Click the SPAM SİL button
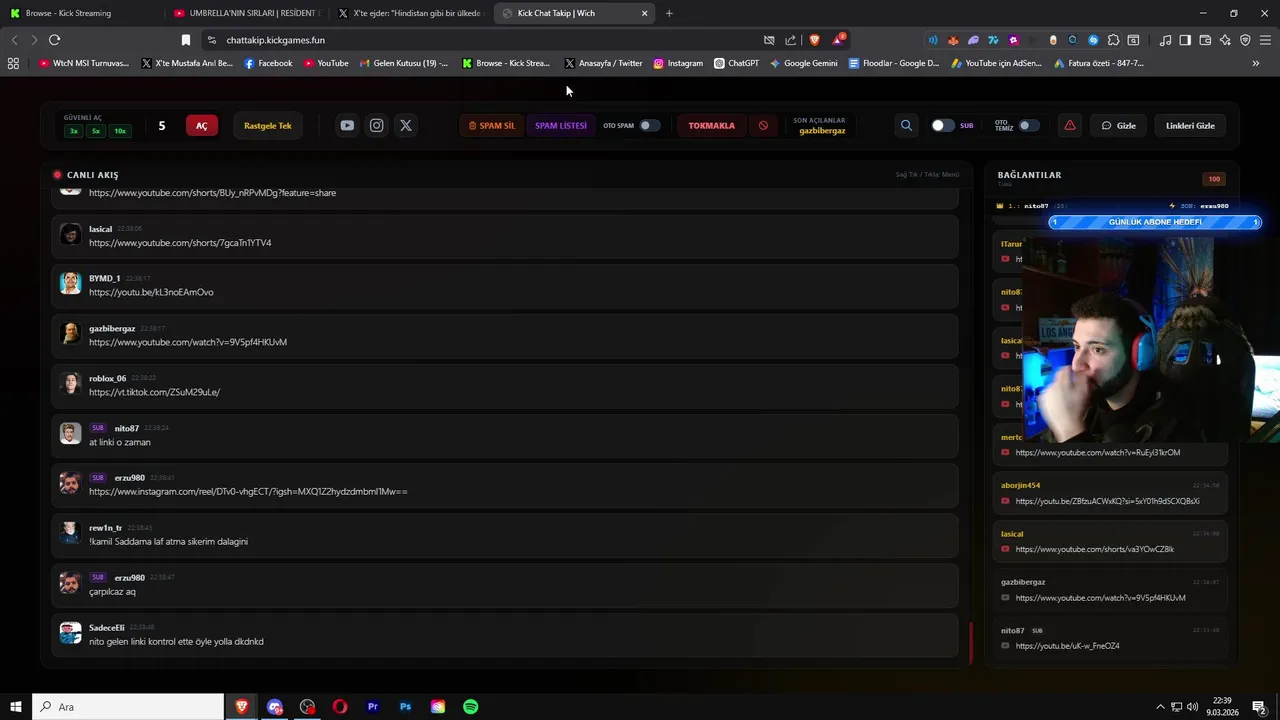The width and height of the screenshot is (1280, 720). pos(491,126)
